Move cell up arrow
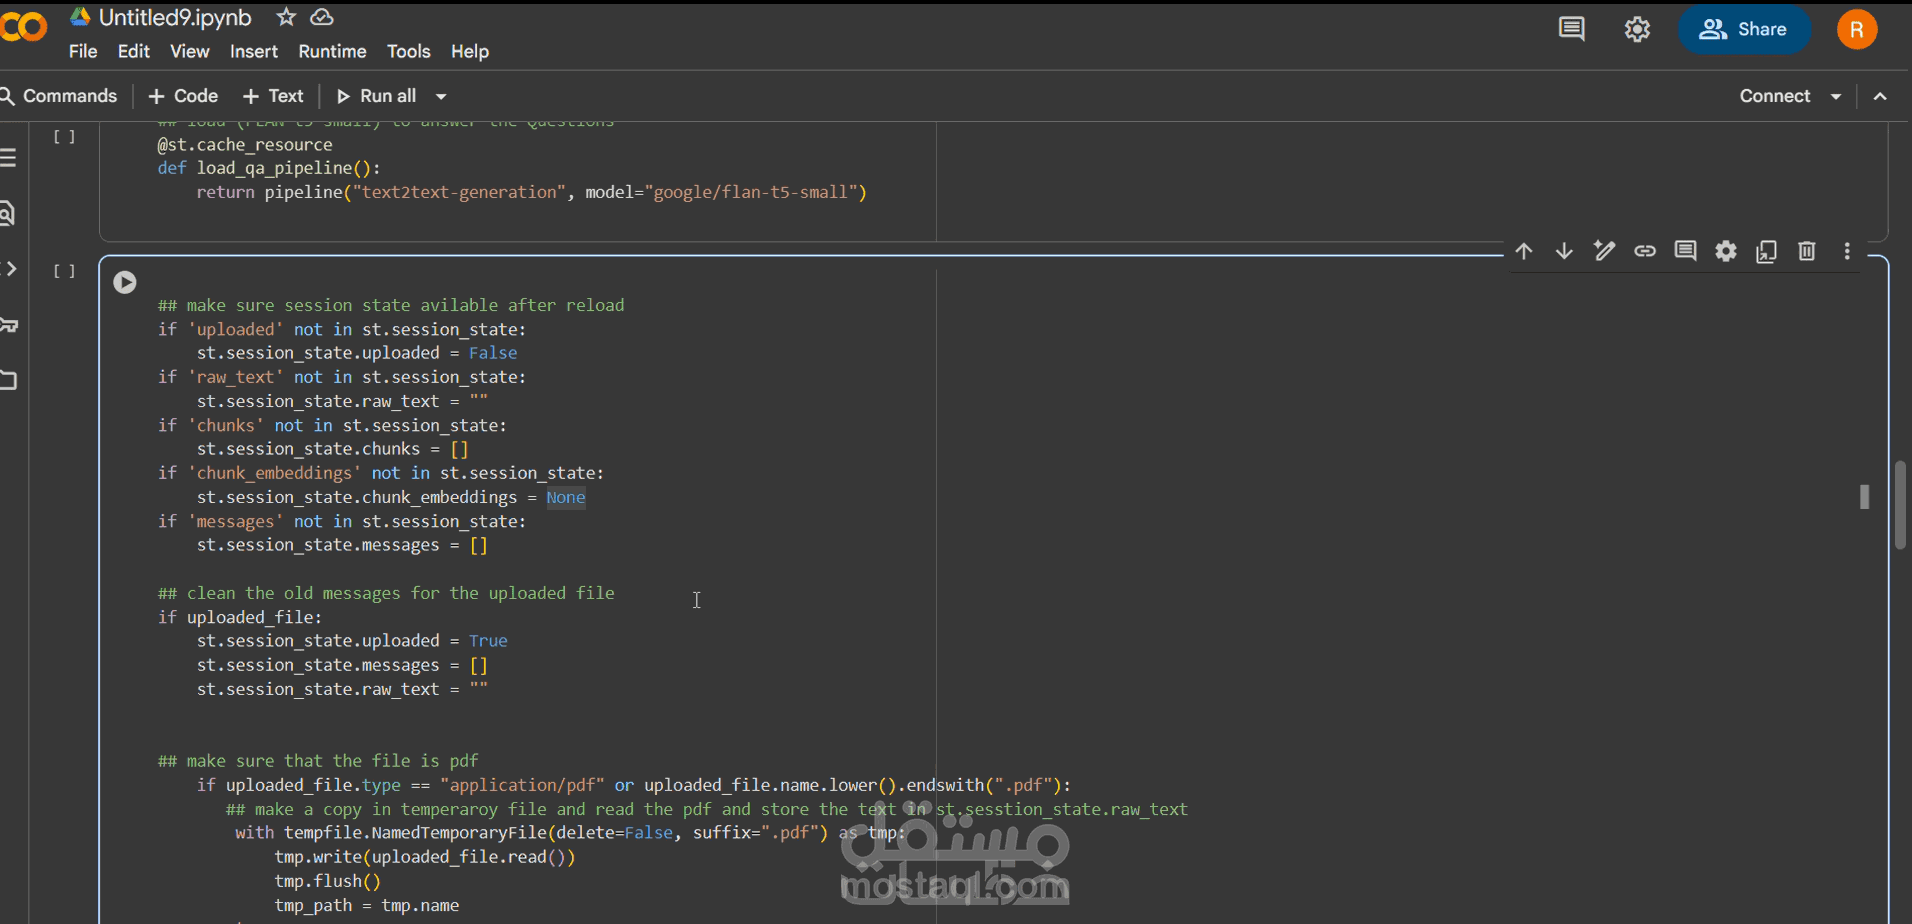Image resolution: width=1912 pixels, height=924 pixels. tap(1524, 251)
